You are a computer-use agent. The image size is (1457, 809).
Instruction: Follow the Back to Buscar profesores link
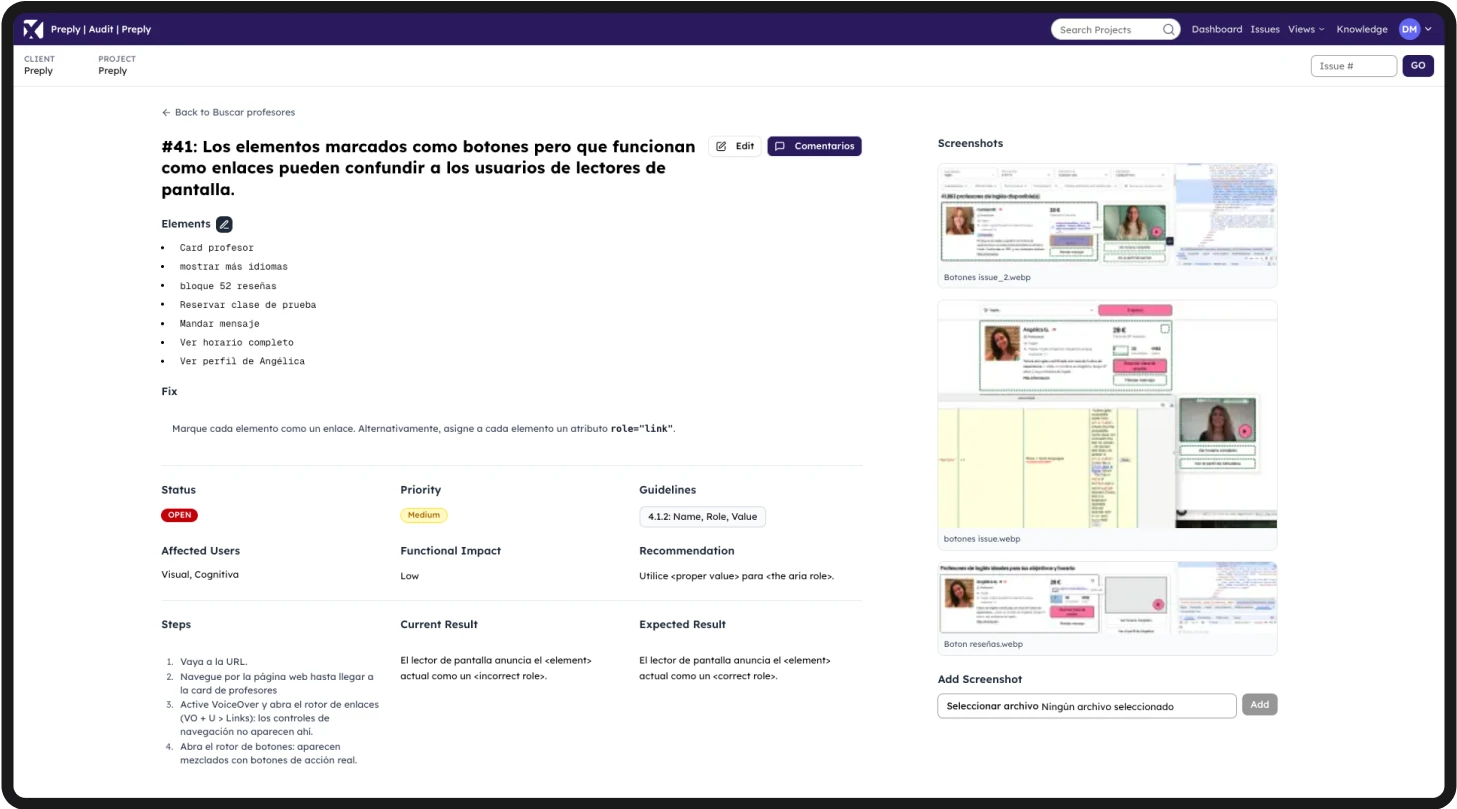[x=228, y=112]
